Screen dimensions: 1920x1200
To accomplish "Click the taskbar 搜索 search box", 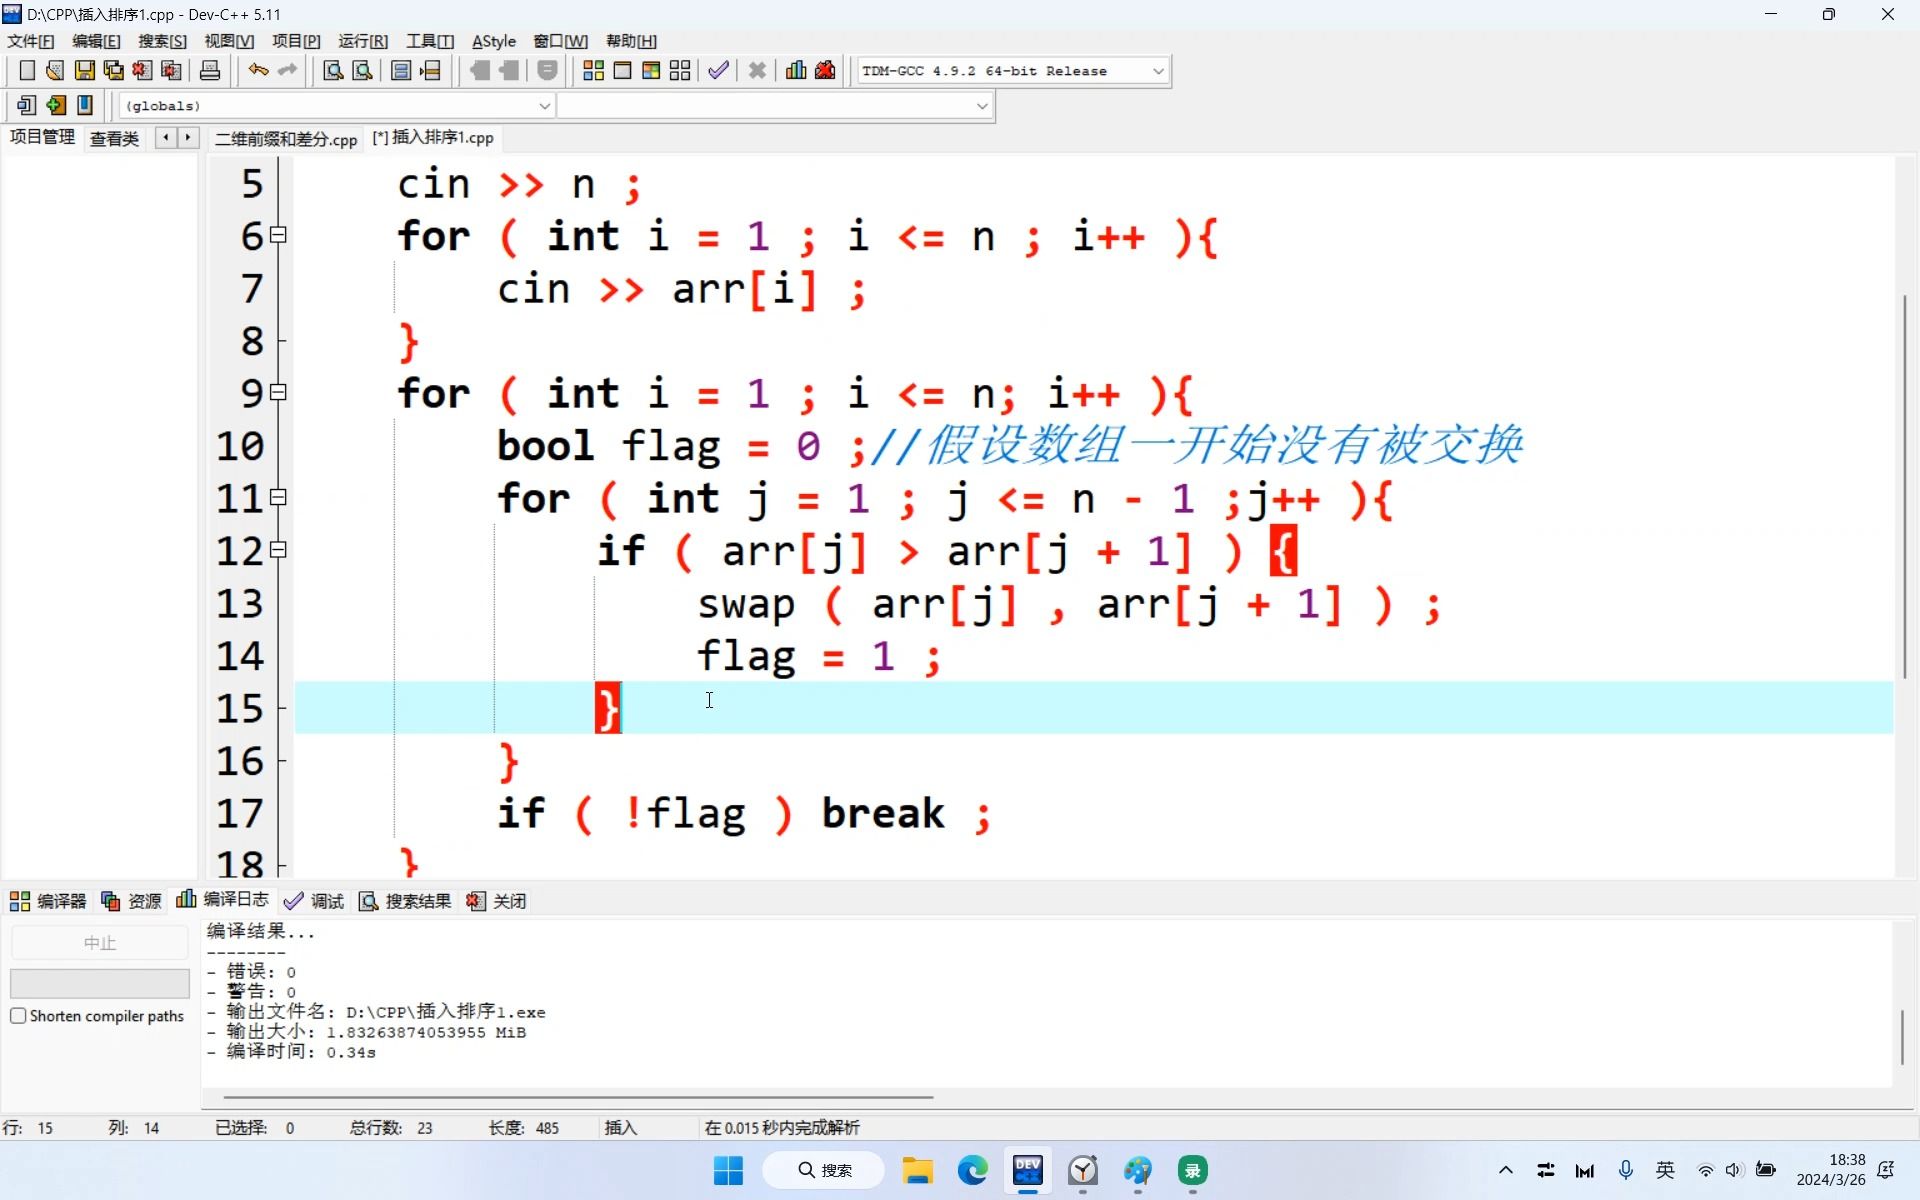I will point(824,1170).
